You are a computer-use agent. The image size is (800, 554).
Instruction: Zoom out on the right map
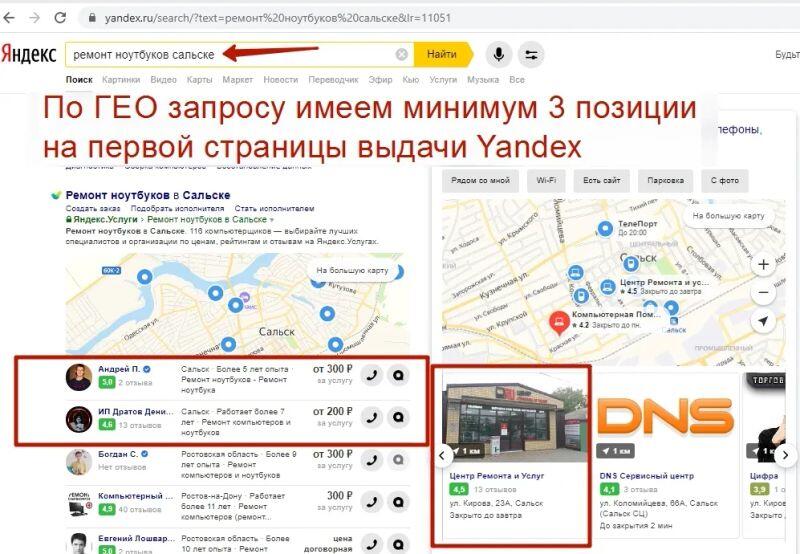pos(763,293)
